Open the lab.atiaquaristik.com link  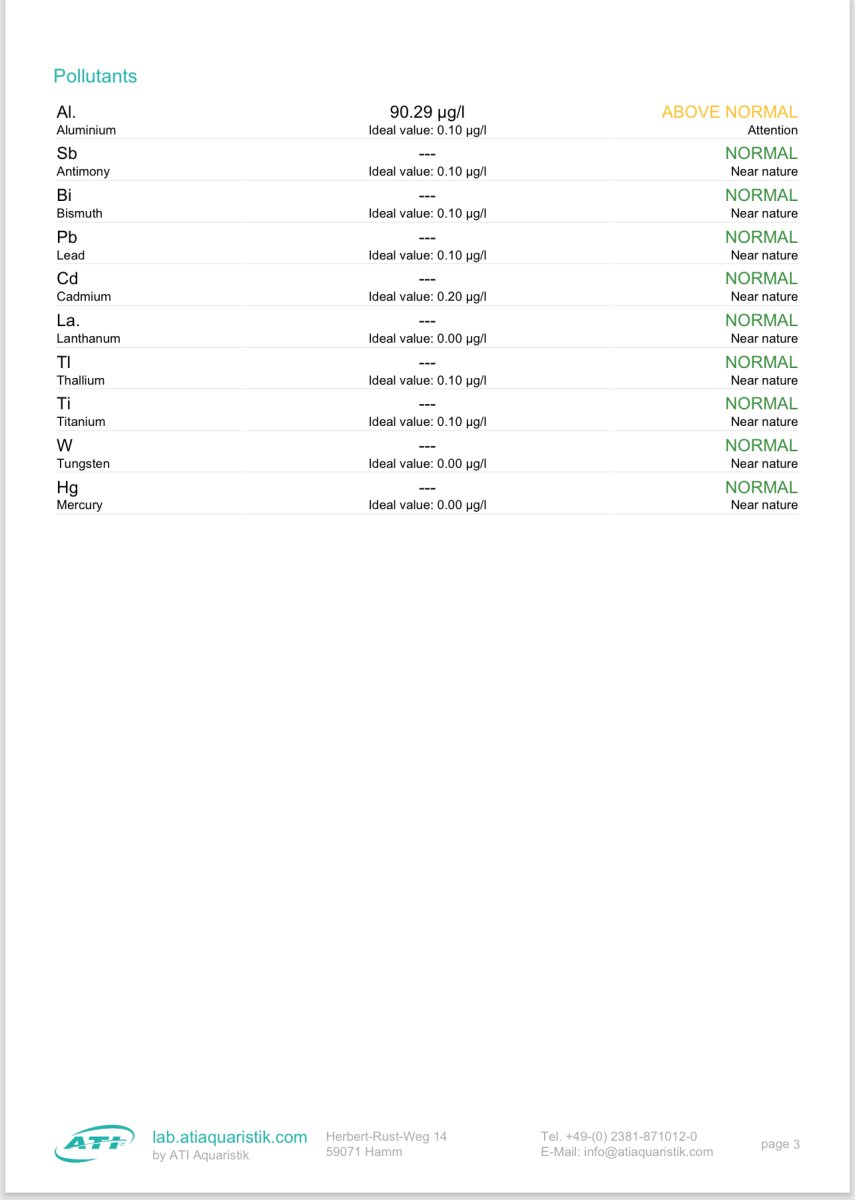point(229,1137)
